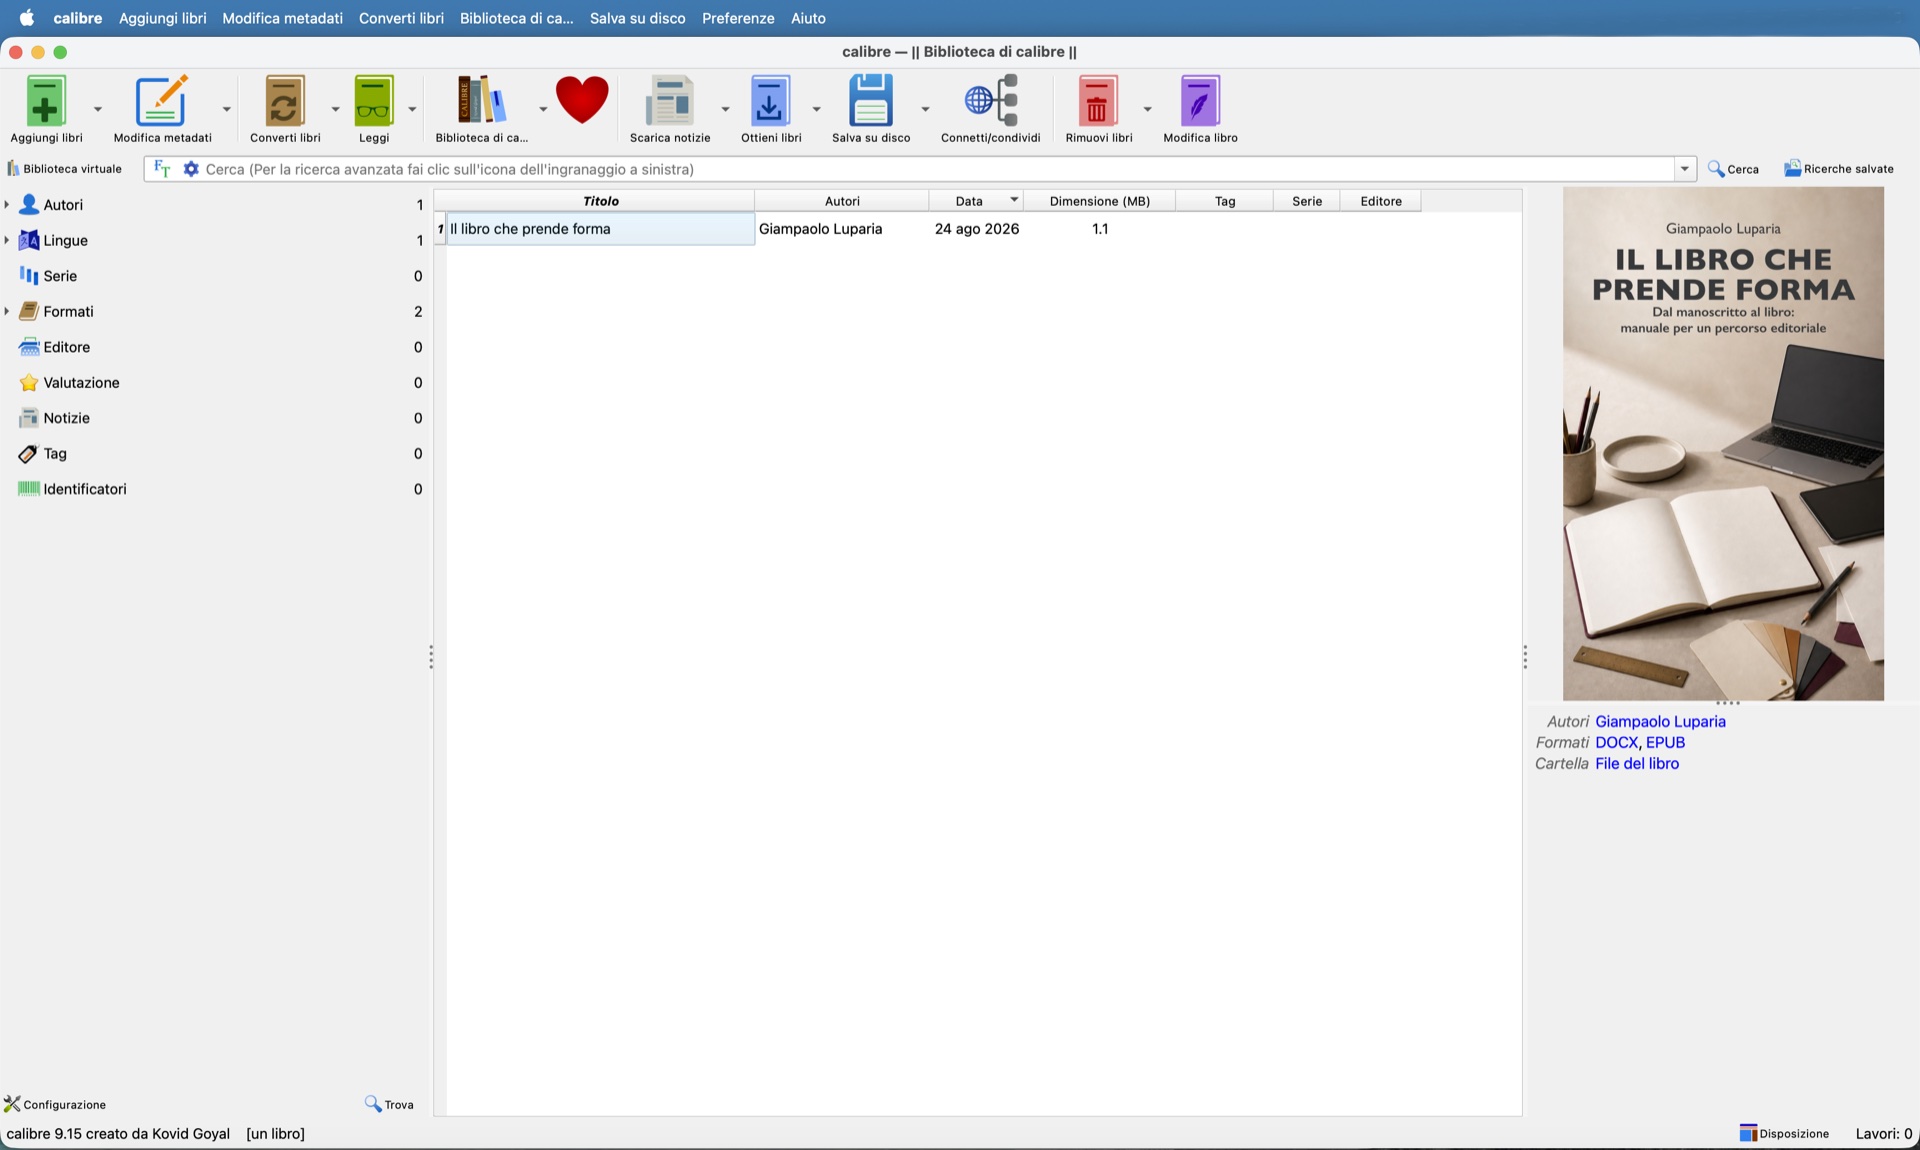Open the Converti libri dropdown arrow

pos(335,108)
